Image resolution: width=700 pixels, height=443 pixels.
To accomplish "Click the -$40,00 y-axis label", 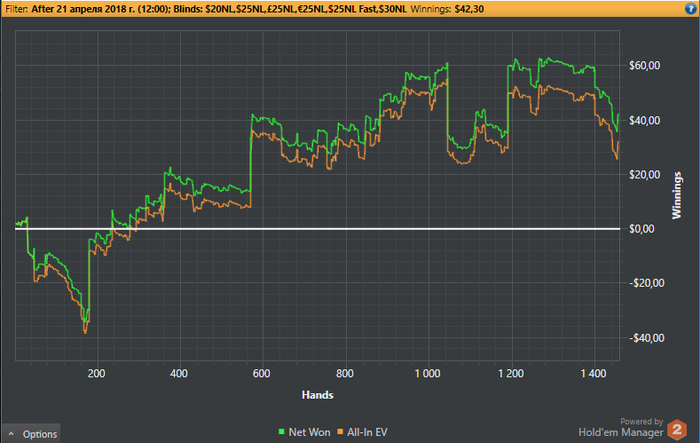I will [x=646, y=338].
